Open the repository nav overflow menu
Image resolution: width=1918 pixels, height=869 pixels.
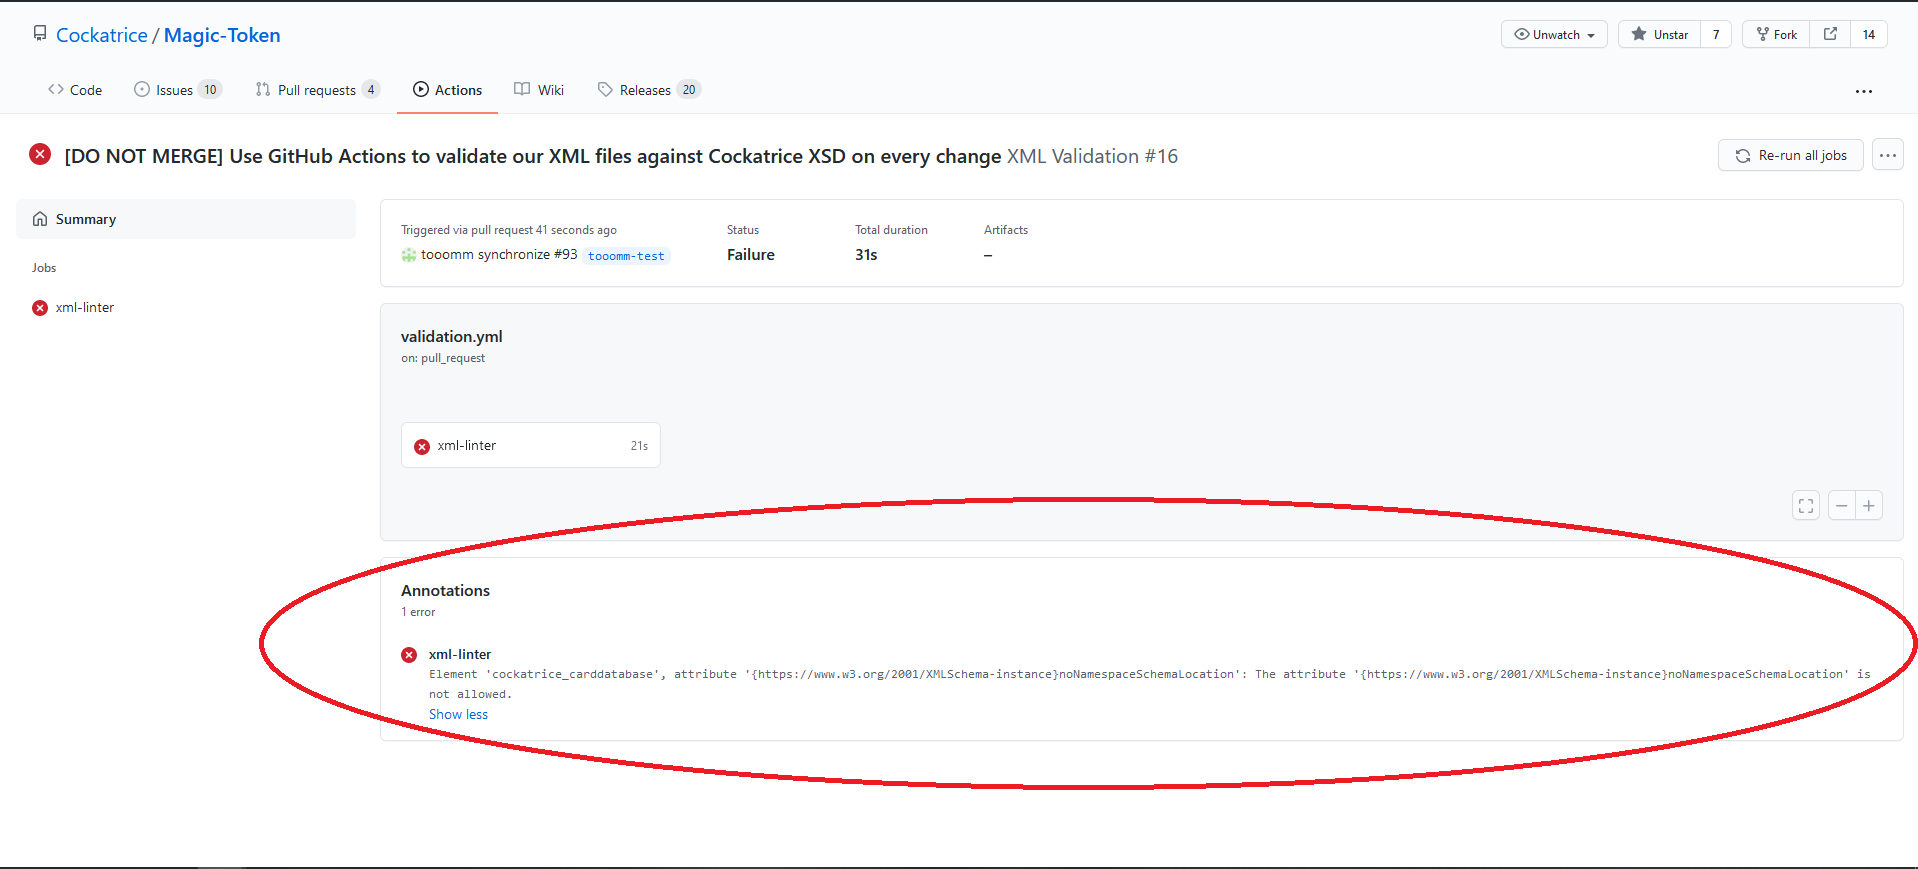pos(1864,91)
